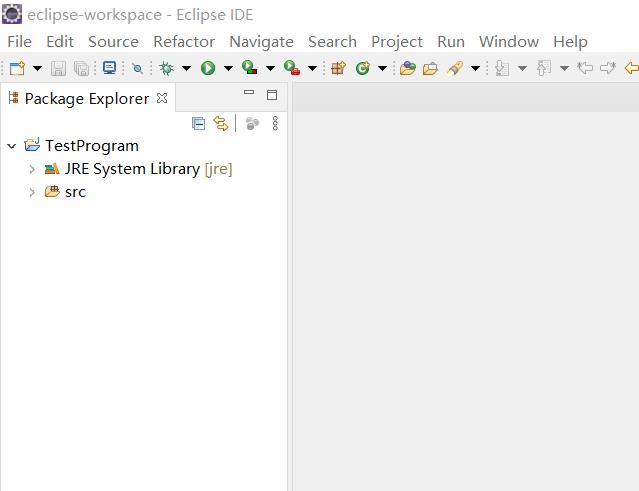Click the Coverage run icon

(249, 68)
